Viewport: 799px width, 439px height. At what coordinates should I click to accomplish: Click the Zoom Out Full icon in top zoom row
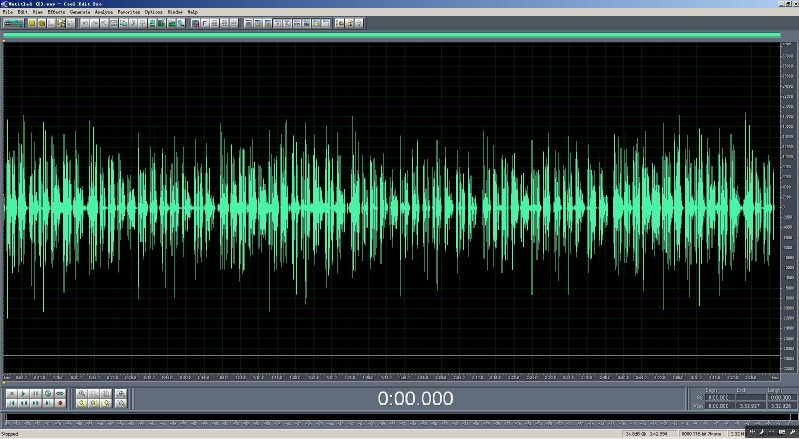pyautogui.click(x=105, y=394)
